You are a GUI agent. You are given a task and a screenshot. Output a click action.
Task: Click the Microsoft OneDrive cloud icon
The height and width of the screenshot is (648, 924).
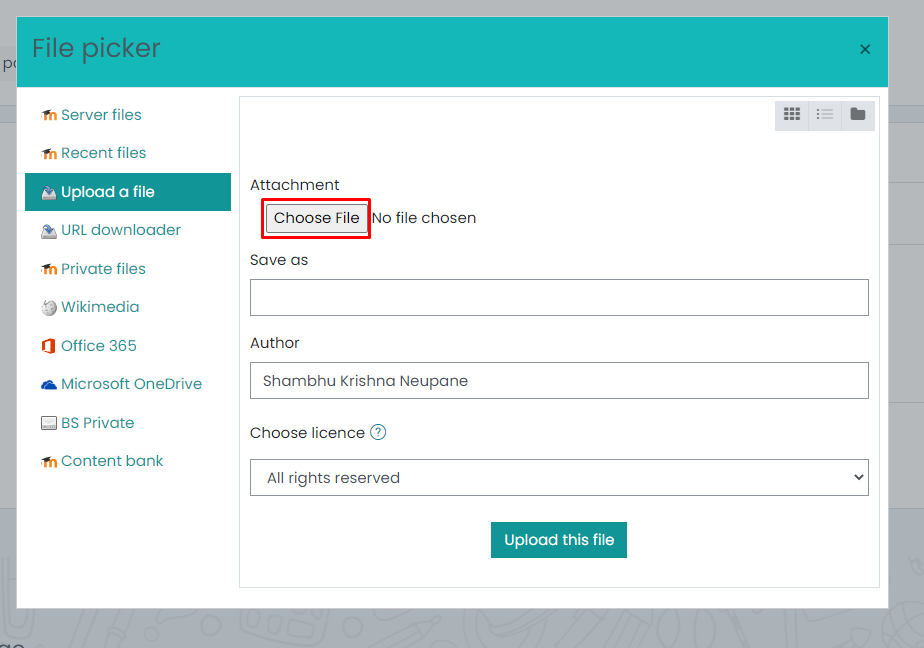49,385
